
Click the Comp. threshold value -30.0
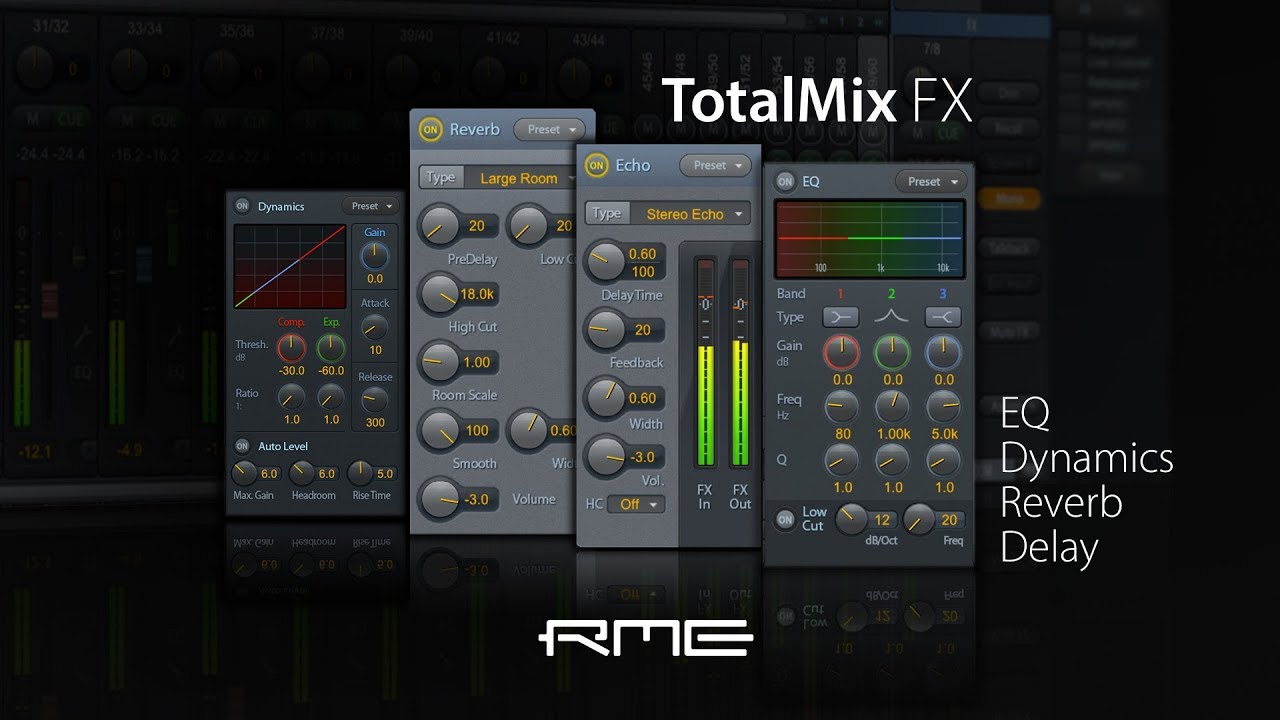pyautogui.click(x=291, y=371)
